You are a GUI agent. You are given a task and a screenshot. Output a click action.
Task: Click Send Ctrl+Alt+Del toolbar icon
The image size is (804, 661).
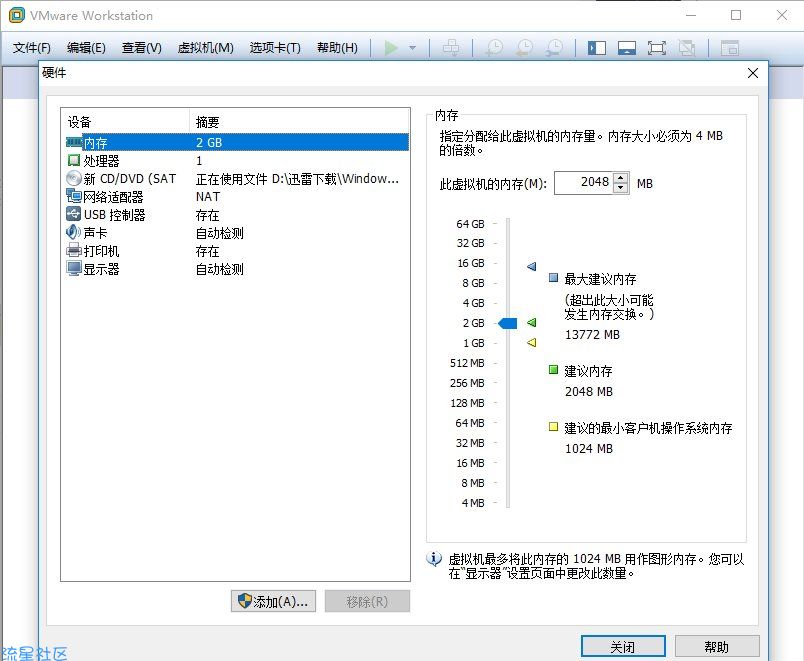[x=451, y=48]
